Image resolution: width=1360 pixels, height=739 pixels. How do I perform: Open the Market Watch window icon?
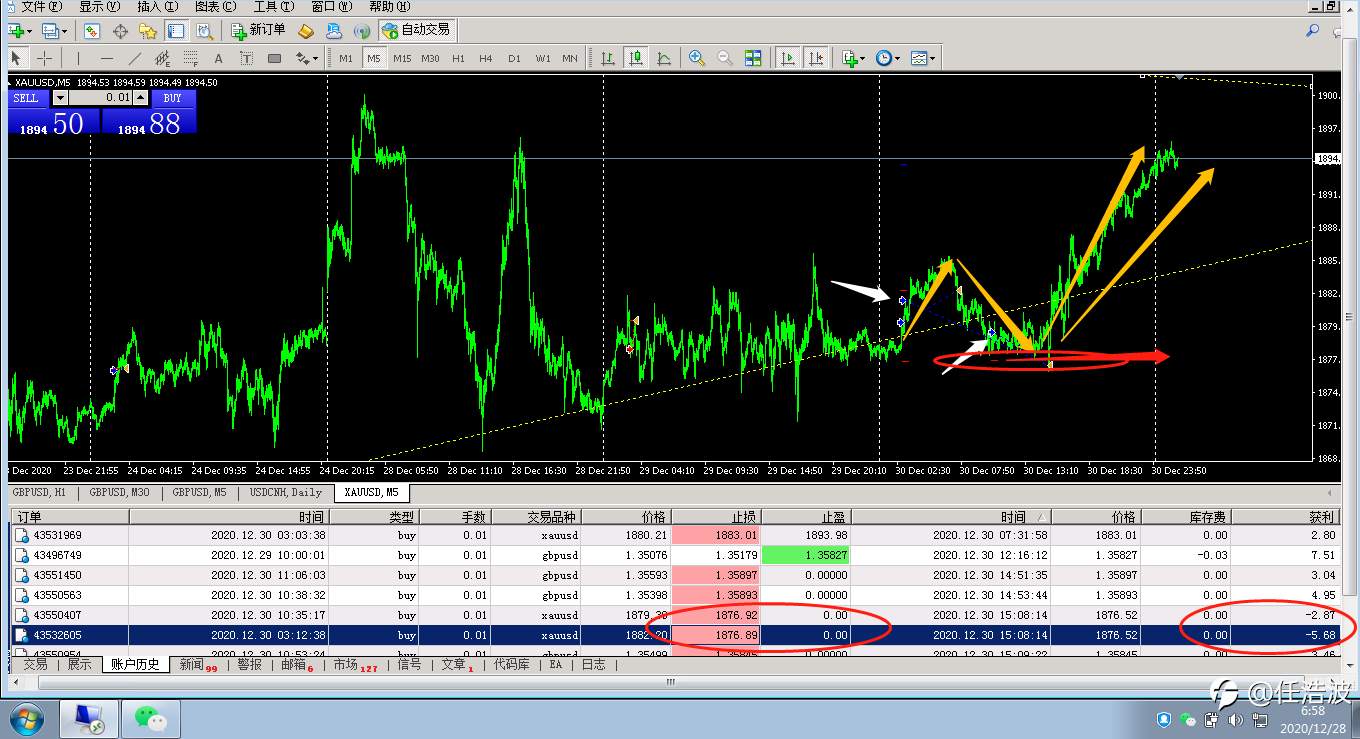[92, 31]
